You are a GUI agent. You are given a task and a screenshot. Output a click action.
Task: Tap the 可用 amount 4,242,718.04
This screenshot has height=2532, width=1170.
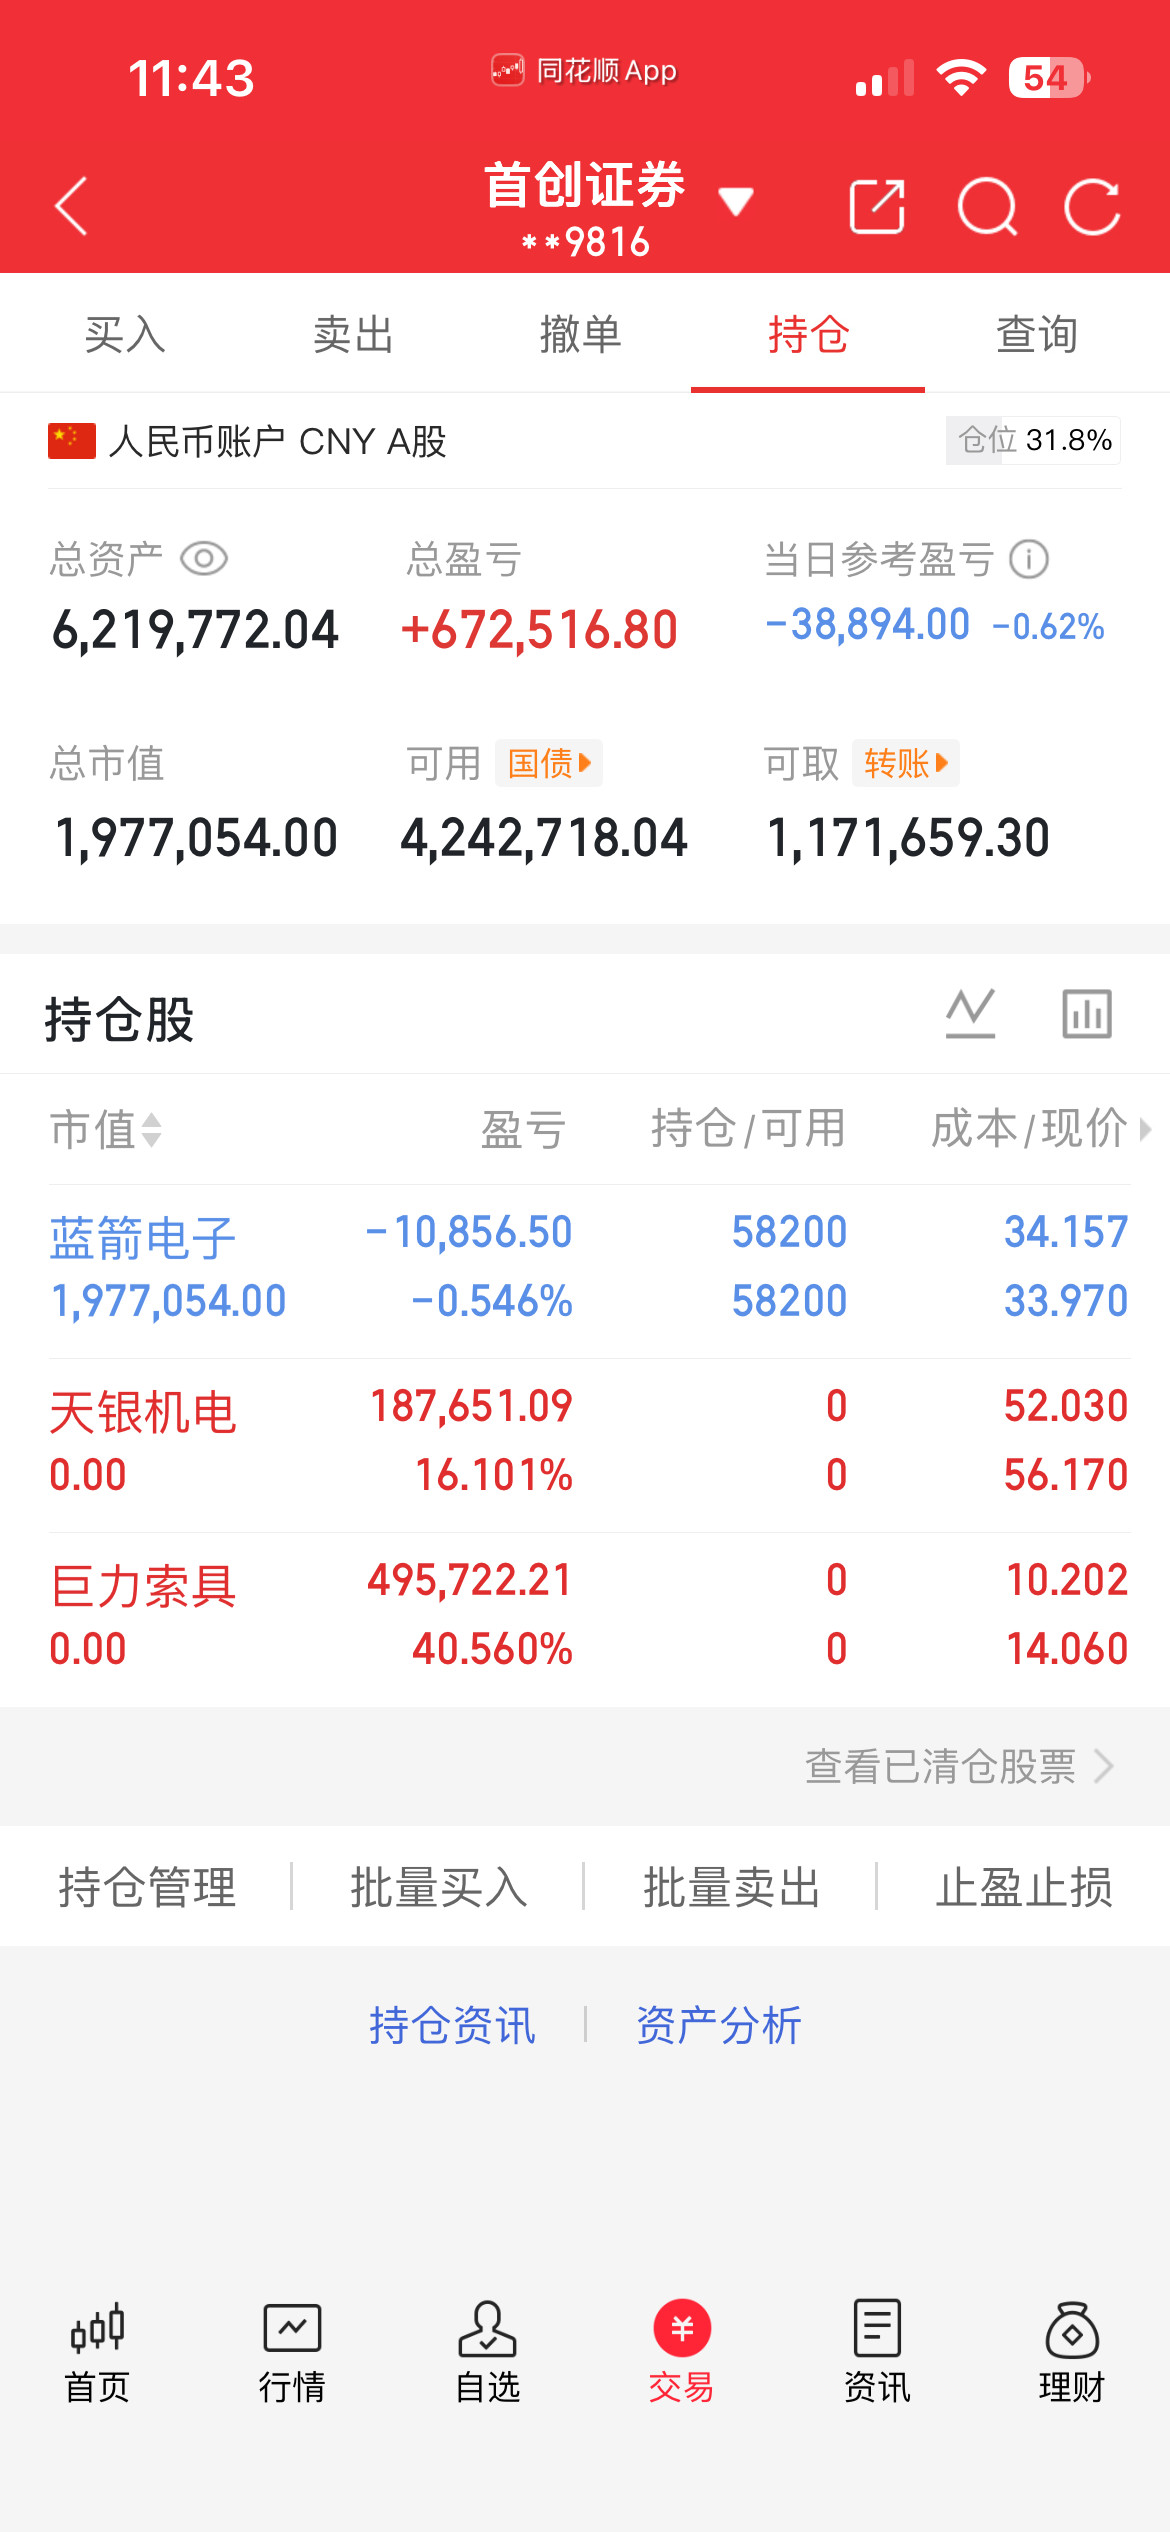544,838
